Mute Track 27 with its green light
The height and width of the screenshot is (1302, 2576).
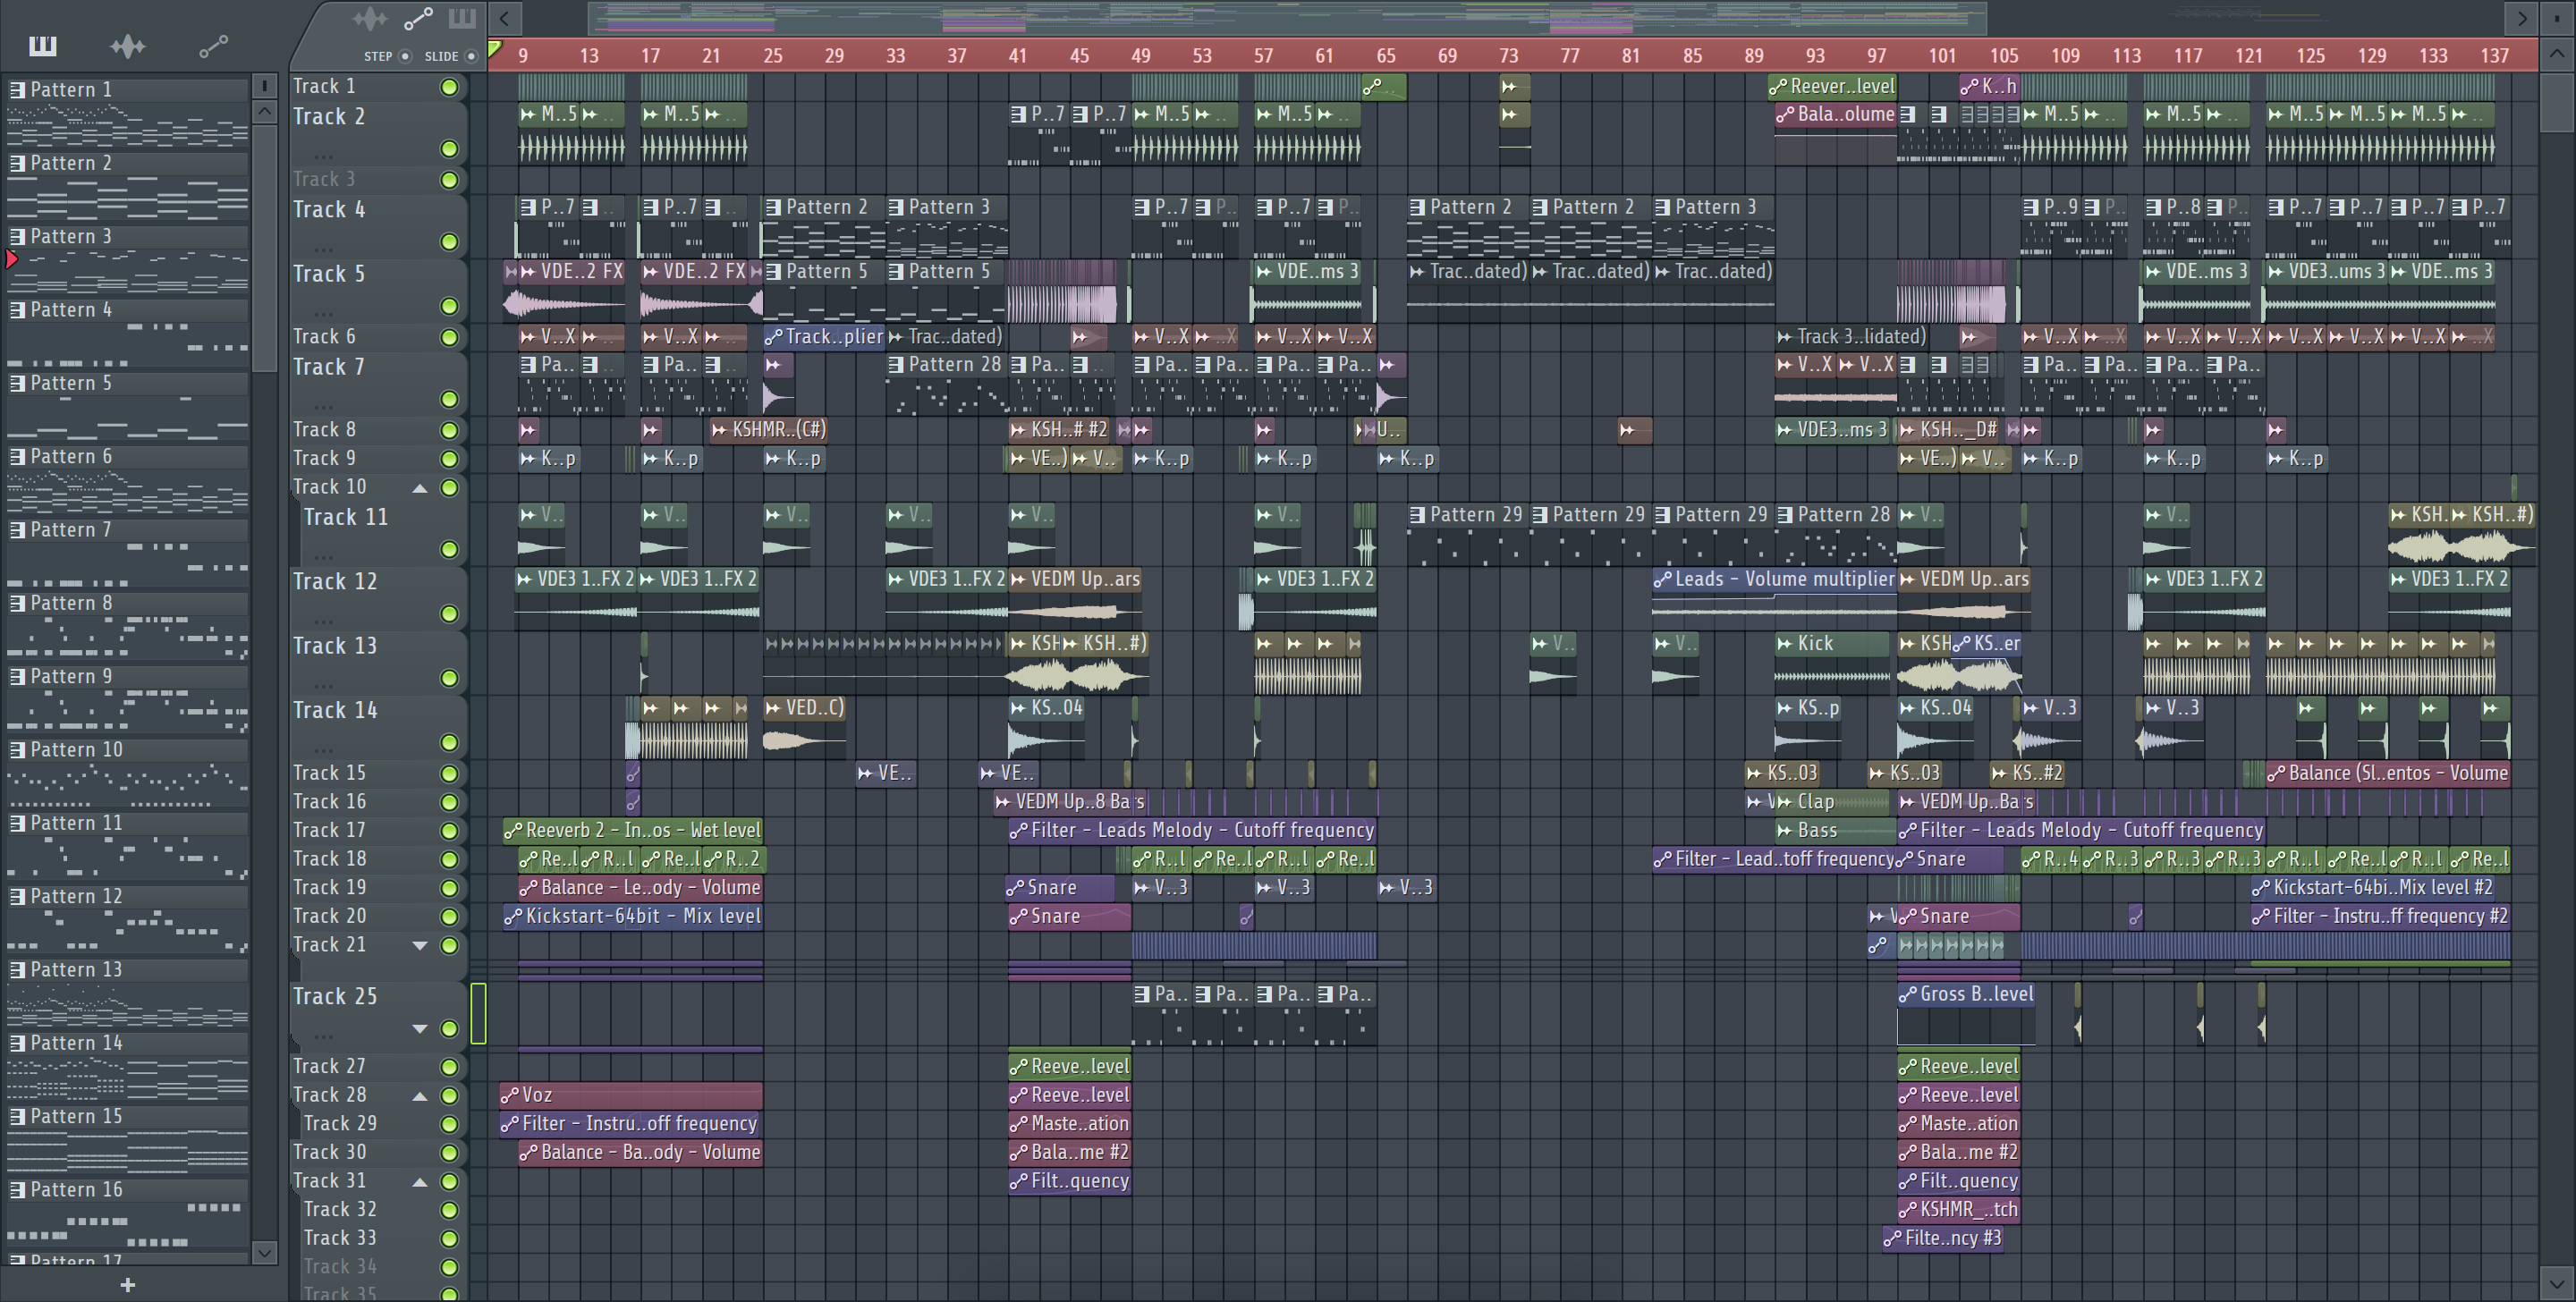449,1067
